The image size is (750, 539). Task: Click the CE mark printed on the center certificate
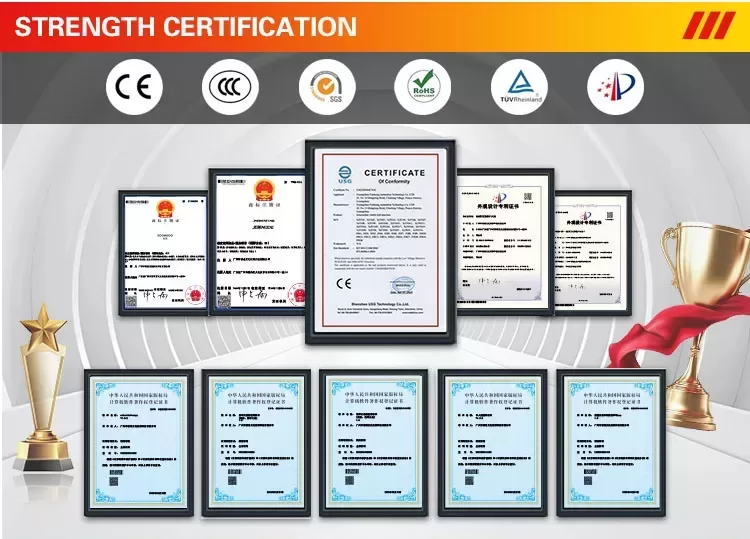point(344,284)
